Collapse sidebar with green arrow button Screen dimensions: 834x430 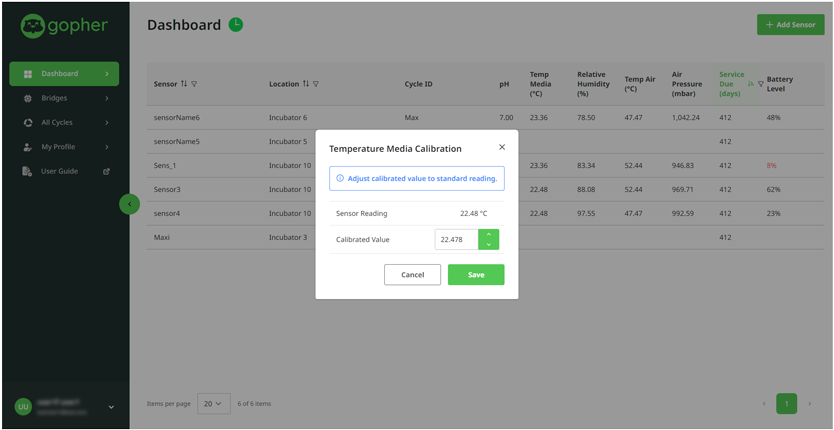coord(129,204)
